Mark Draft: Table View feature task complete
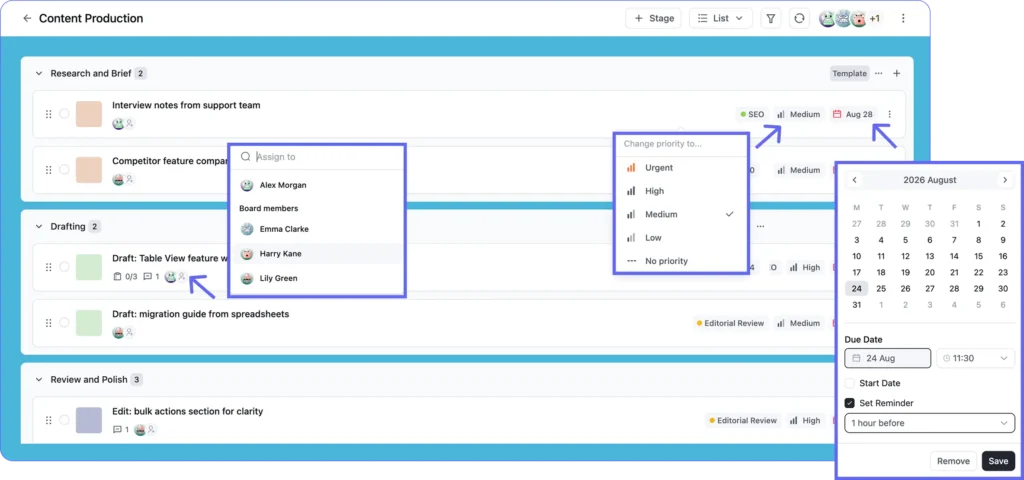Screen dimensions: 1024x480 point(64,266)
